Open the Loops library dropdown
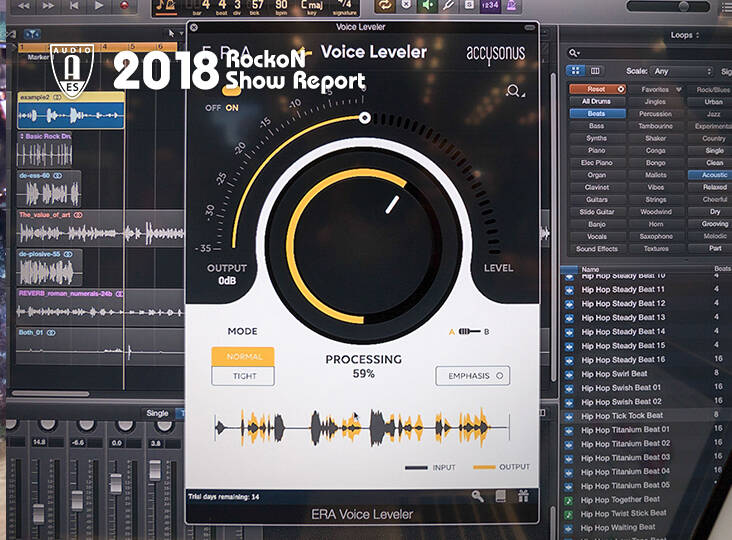This screenshot has width=732, height=540. 685,35
